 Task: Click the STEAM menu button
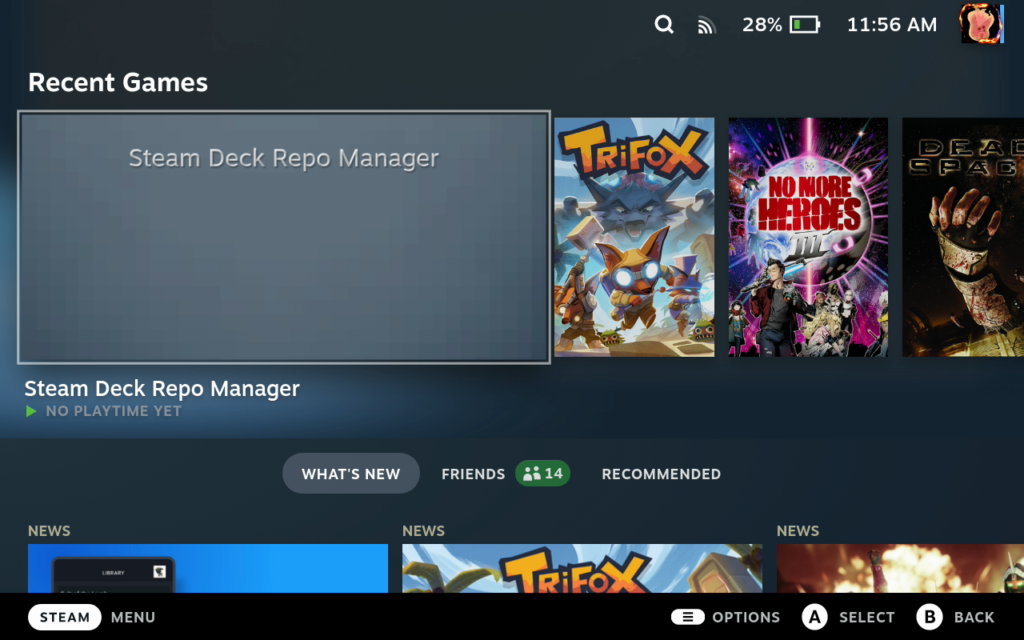click(x=65, y=617)
